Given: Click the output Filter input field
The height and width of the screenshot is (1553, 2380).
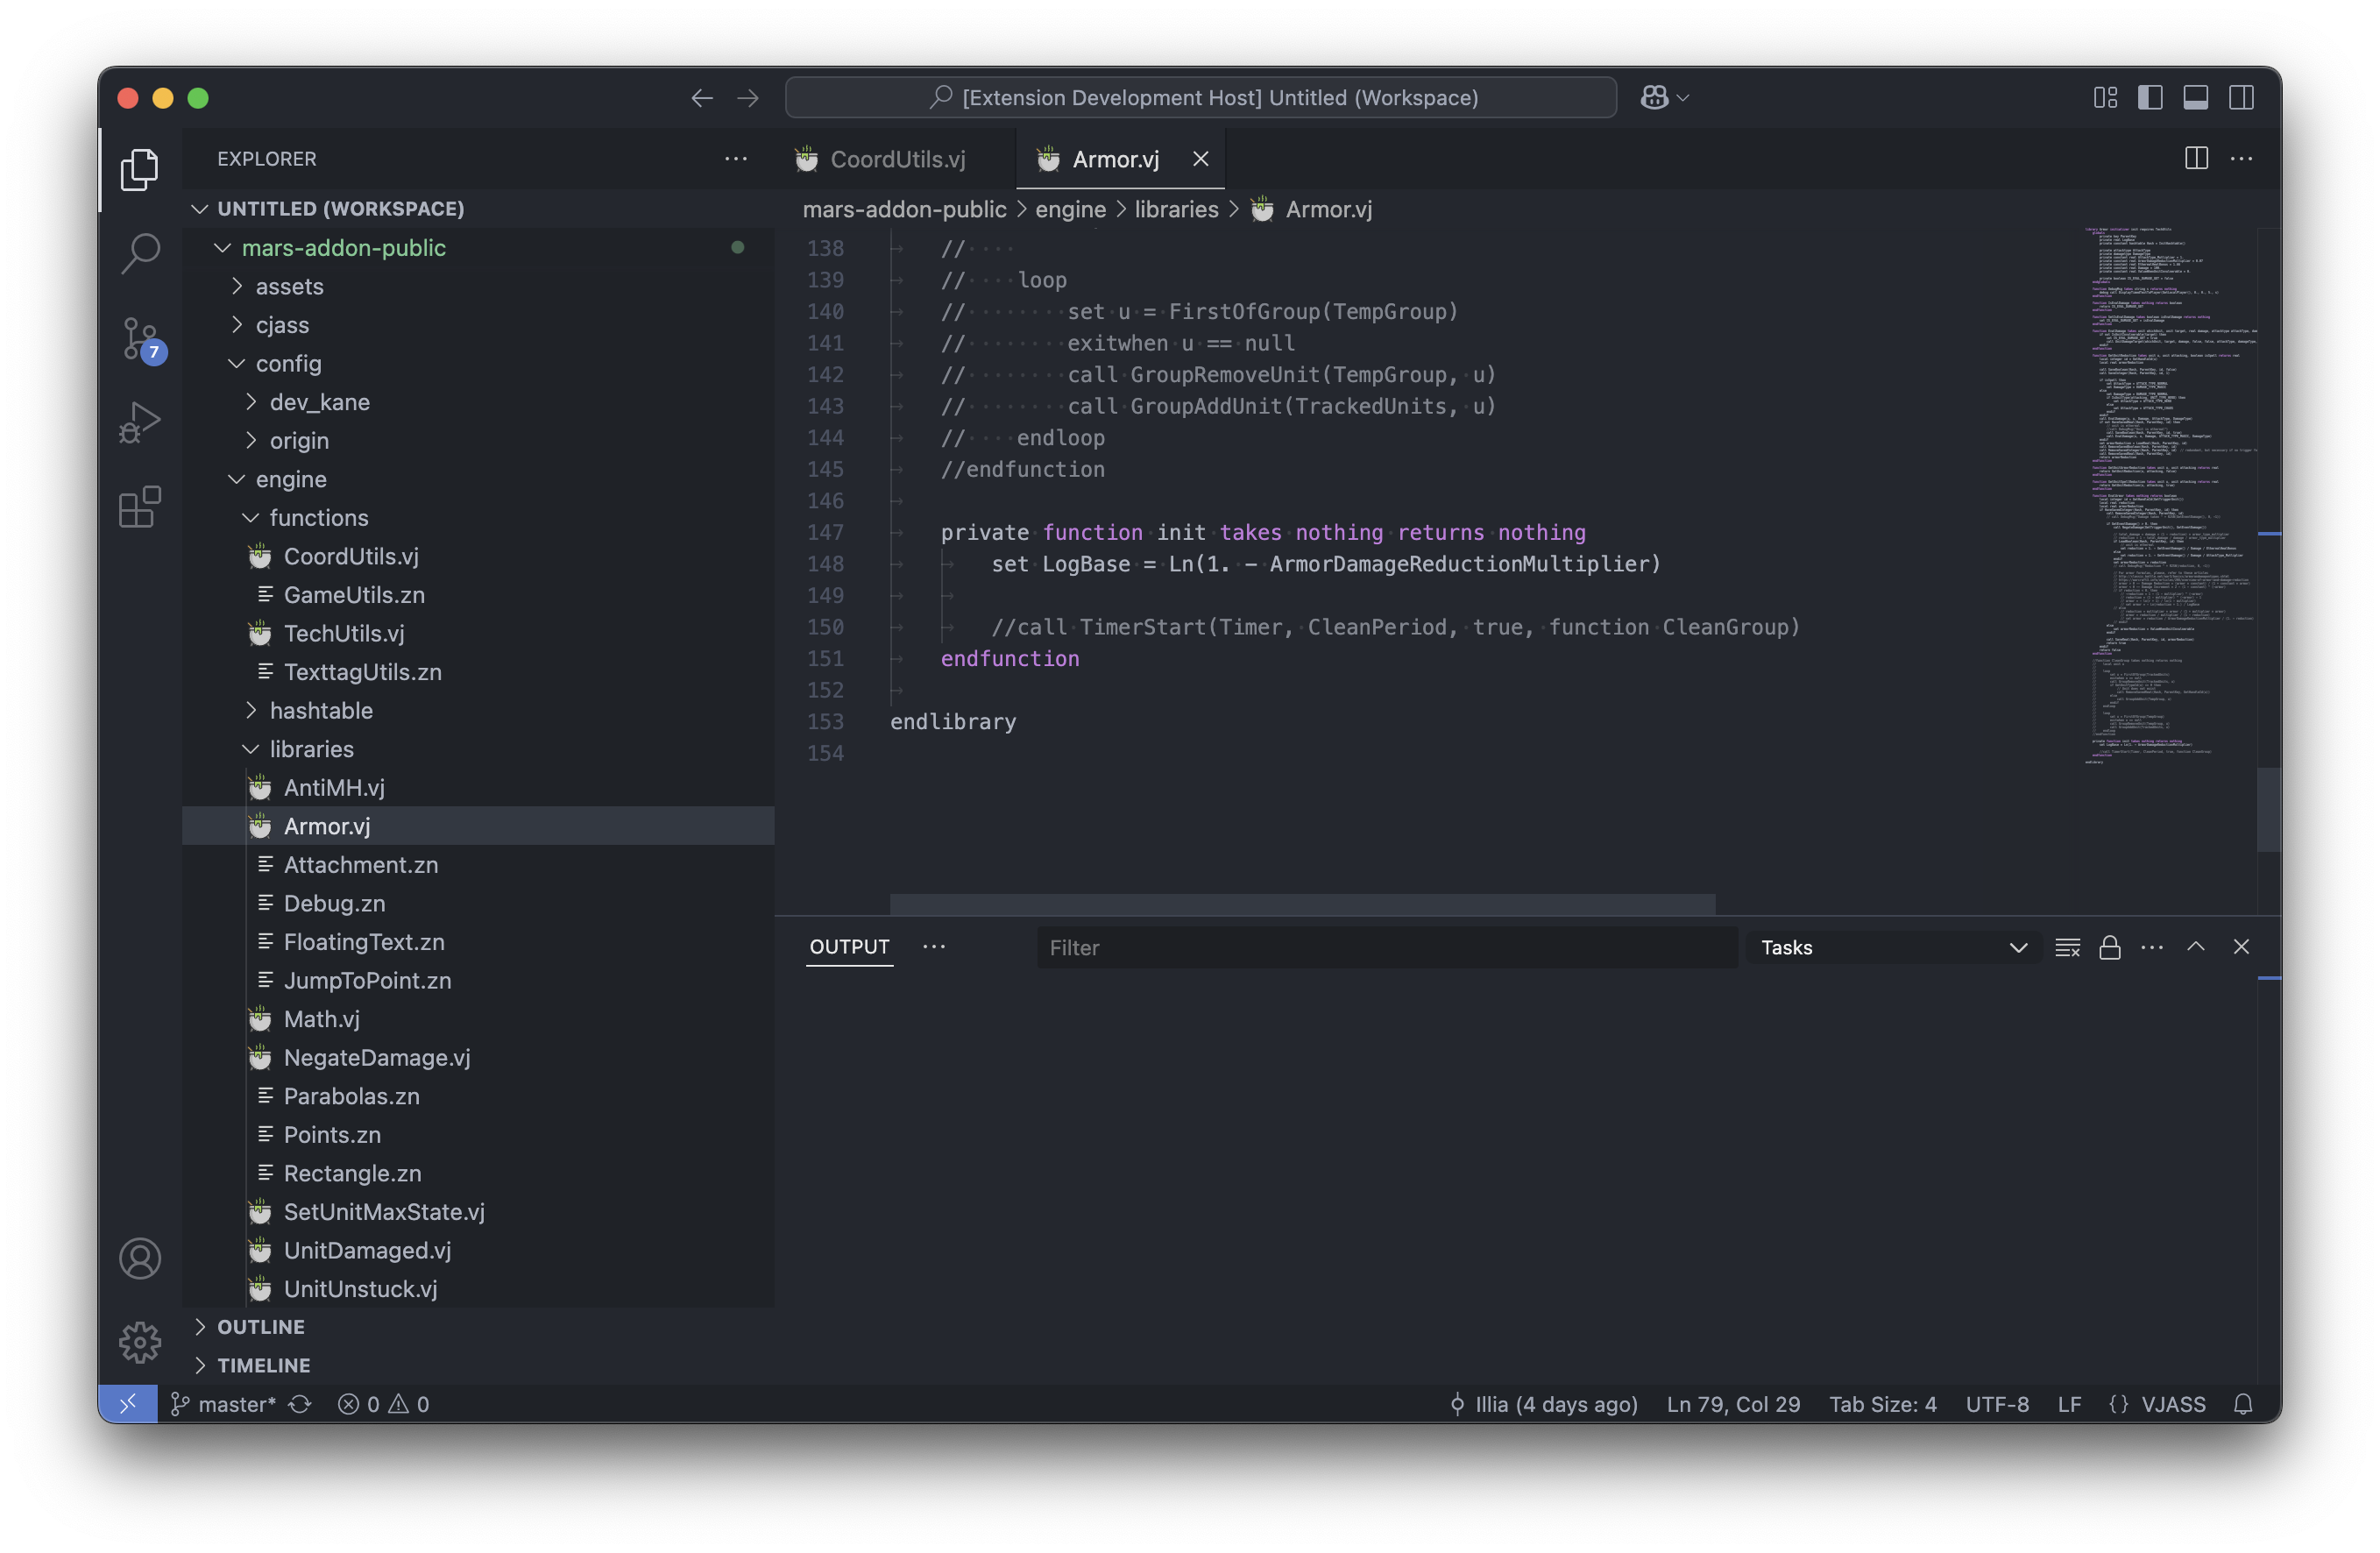Looking at the screenshot, I should [x=1386, y=947].
